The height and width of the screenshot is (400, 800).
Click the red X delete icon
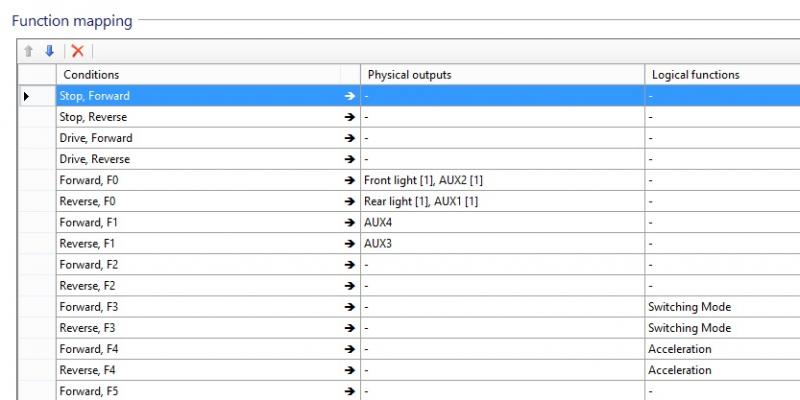(x=78, y=51)
